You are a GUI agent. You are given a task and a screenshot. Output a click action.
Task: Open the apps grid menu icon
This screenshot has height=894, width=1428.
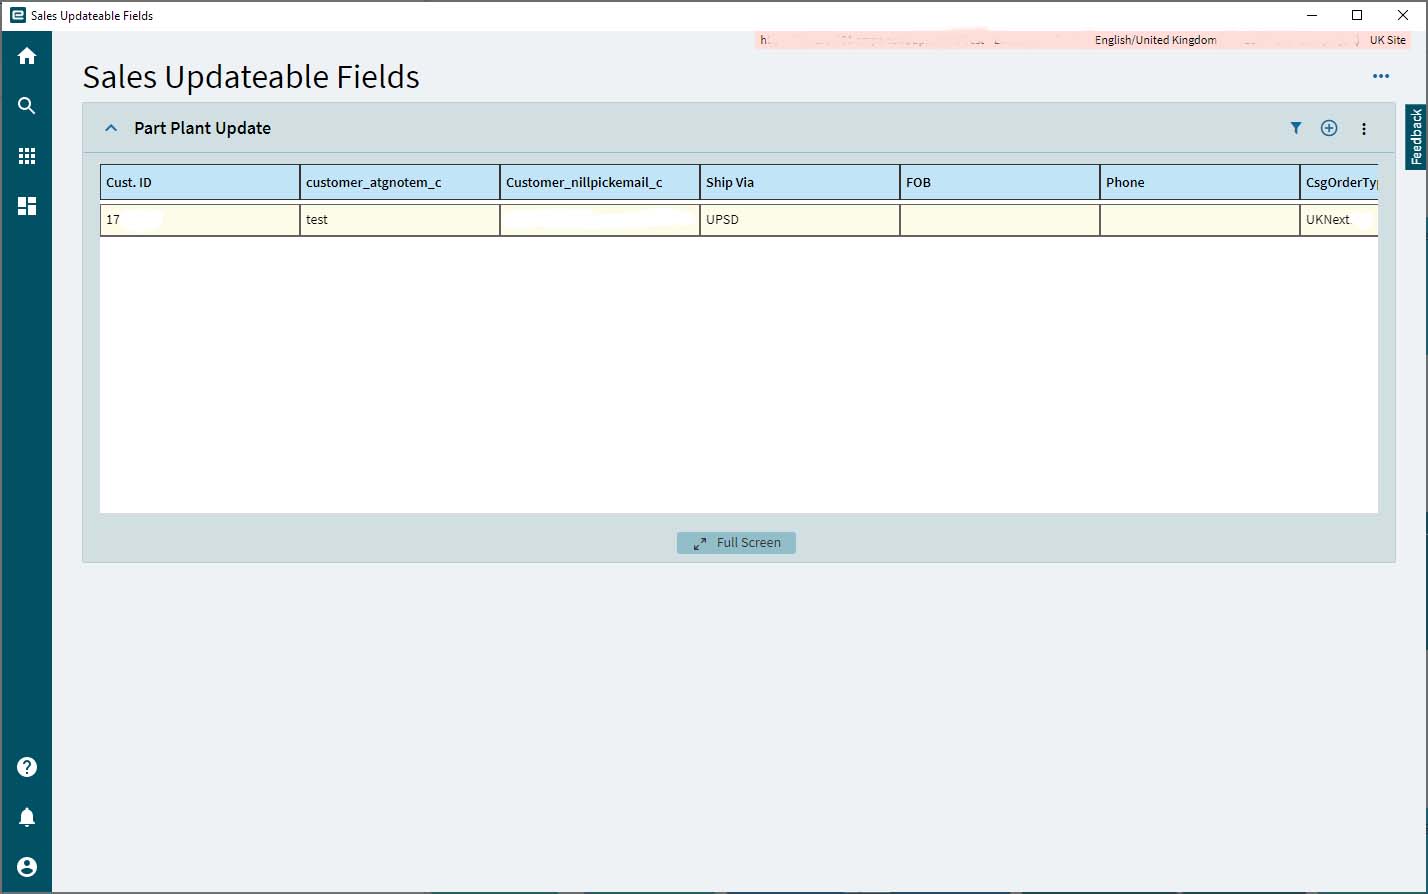point(27,156)
